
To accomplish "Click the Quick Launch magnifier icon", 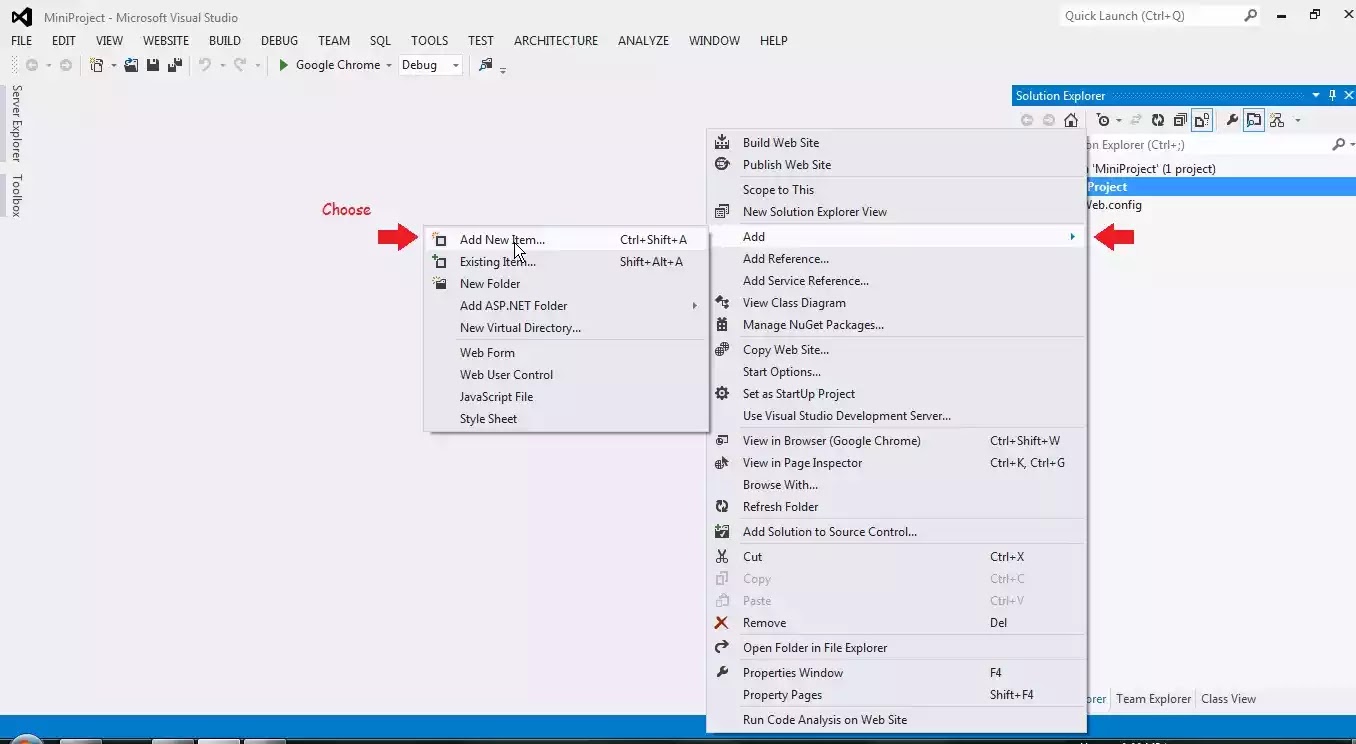I will point(1250,15).
